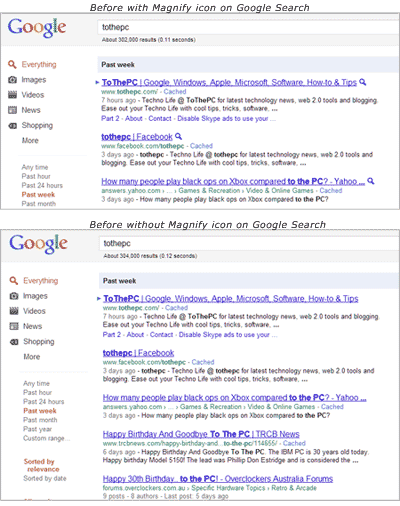Select Everything magnifier icon in top screenshot sidebar
400x506 pixels.
coord(12,64)
